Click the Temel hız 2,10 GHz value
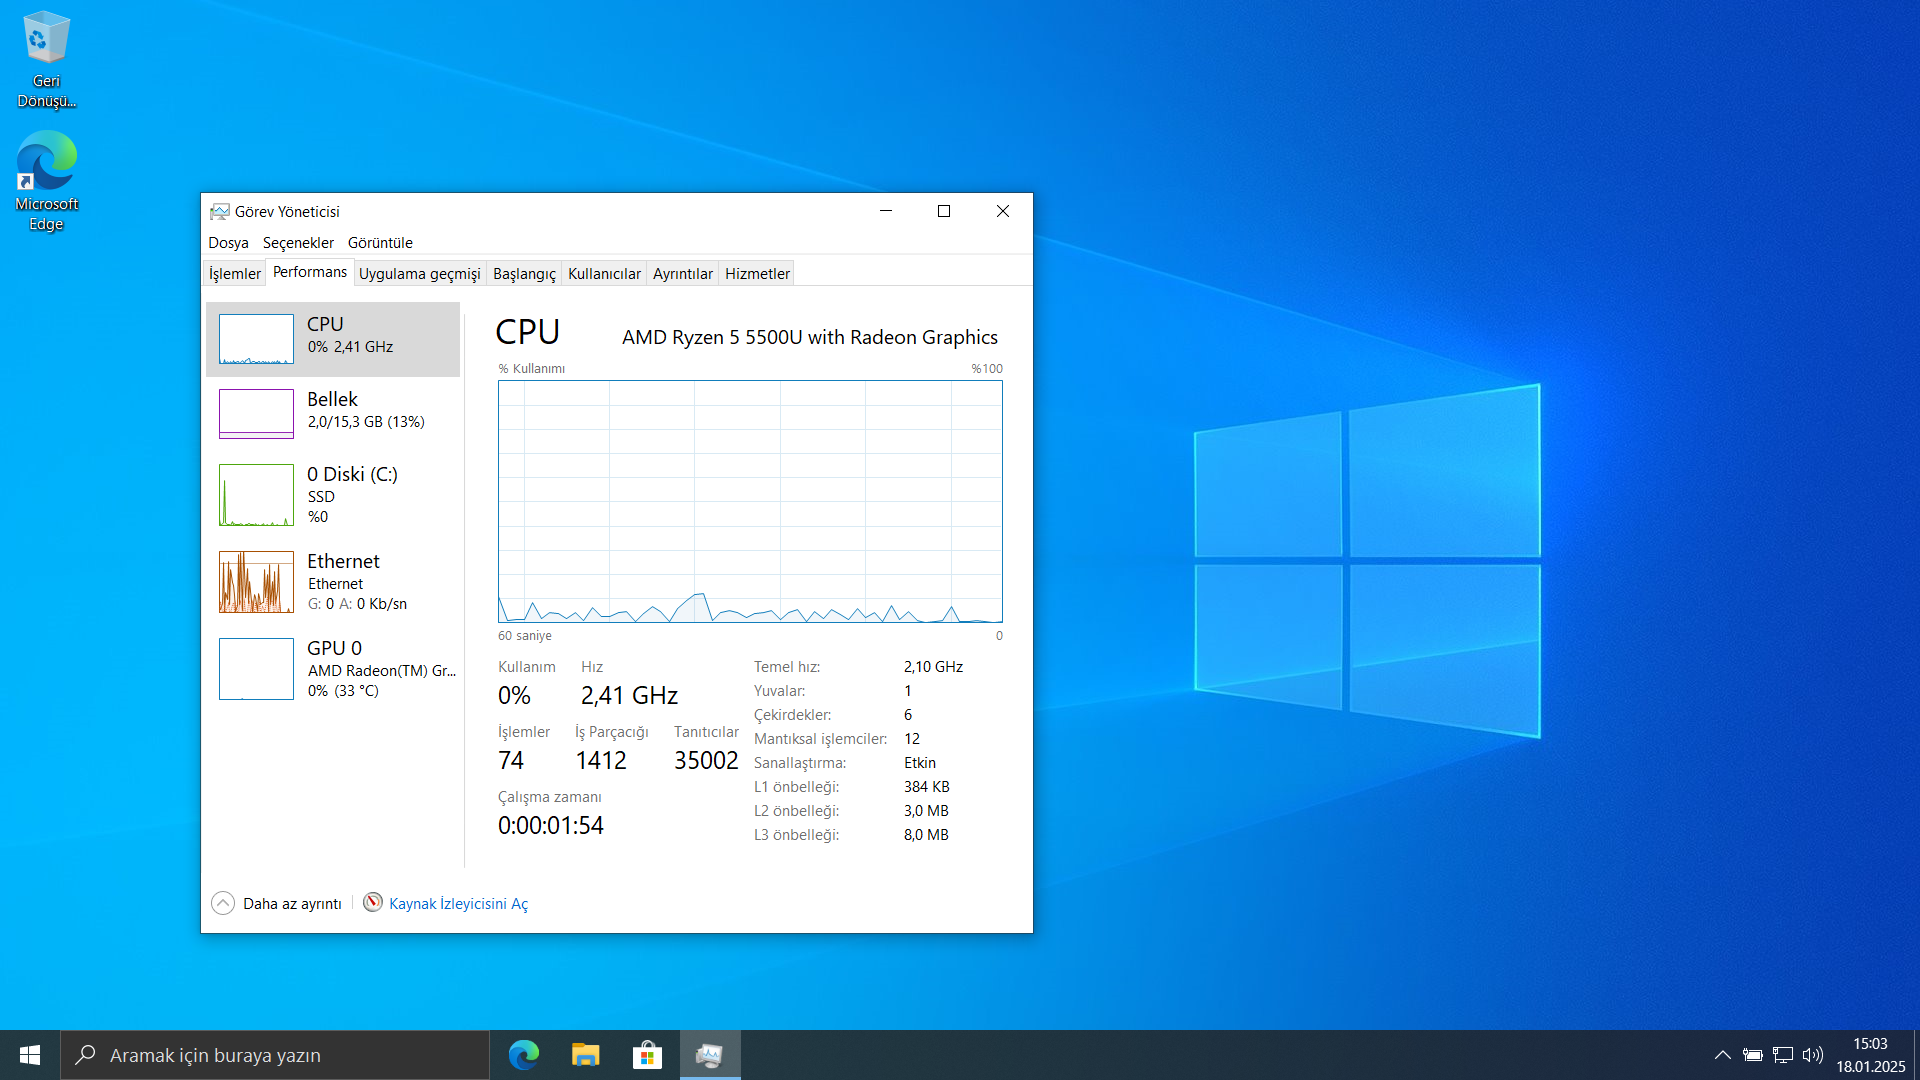The image size is (1920, 1080). tap(933, 666)
